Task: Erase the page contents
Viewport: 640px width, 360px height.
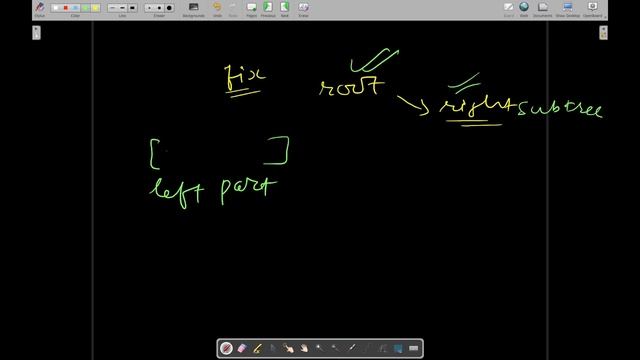Action: tap(303, 9)
